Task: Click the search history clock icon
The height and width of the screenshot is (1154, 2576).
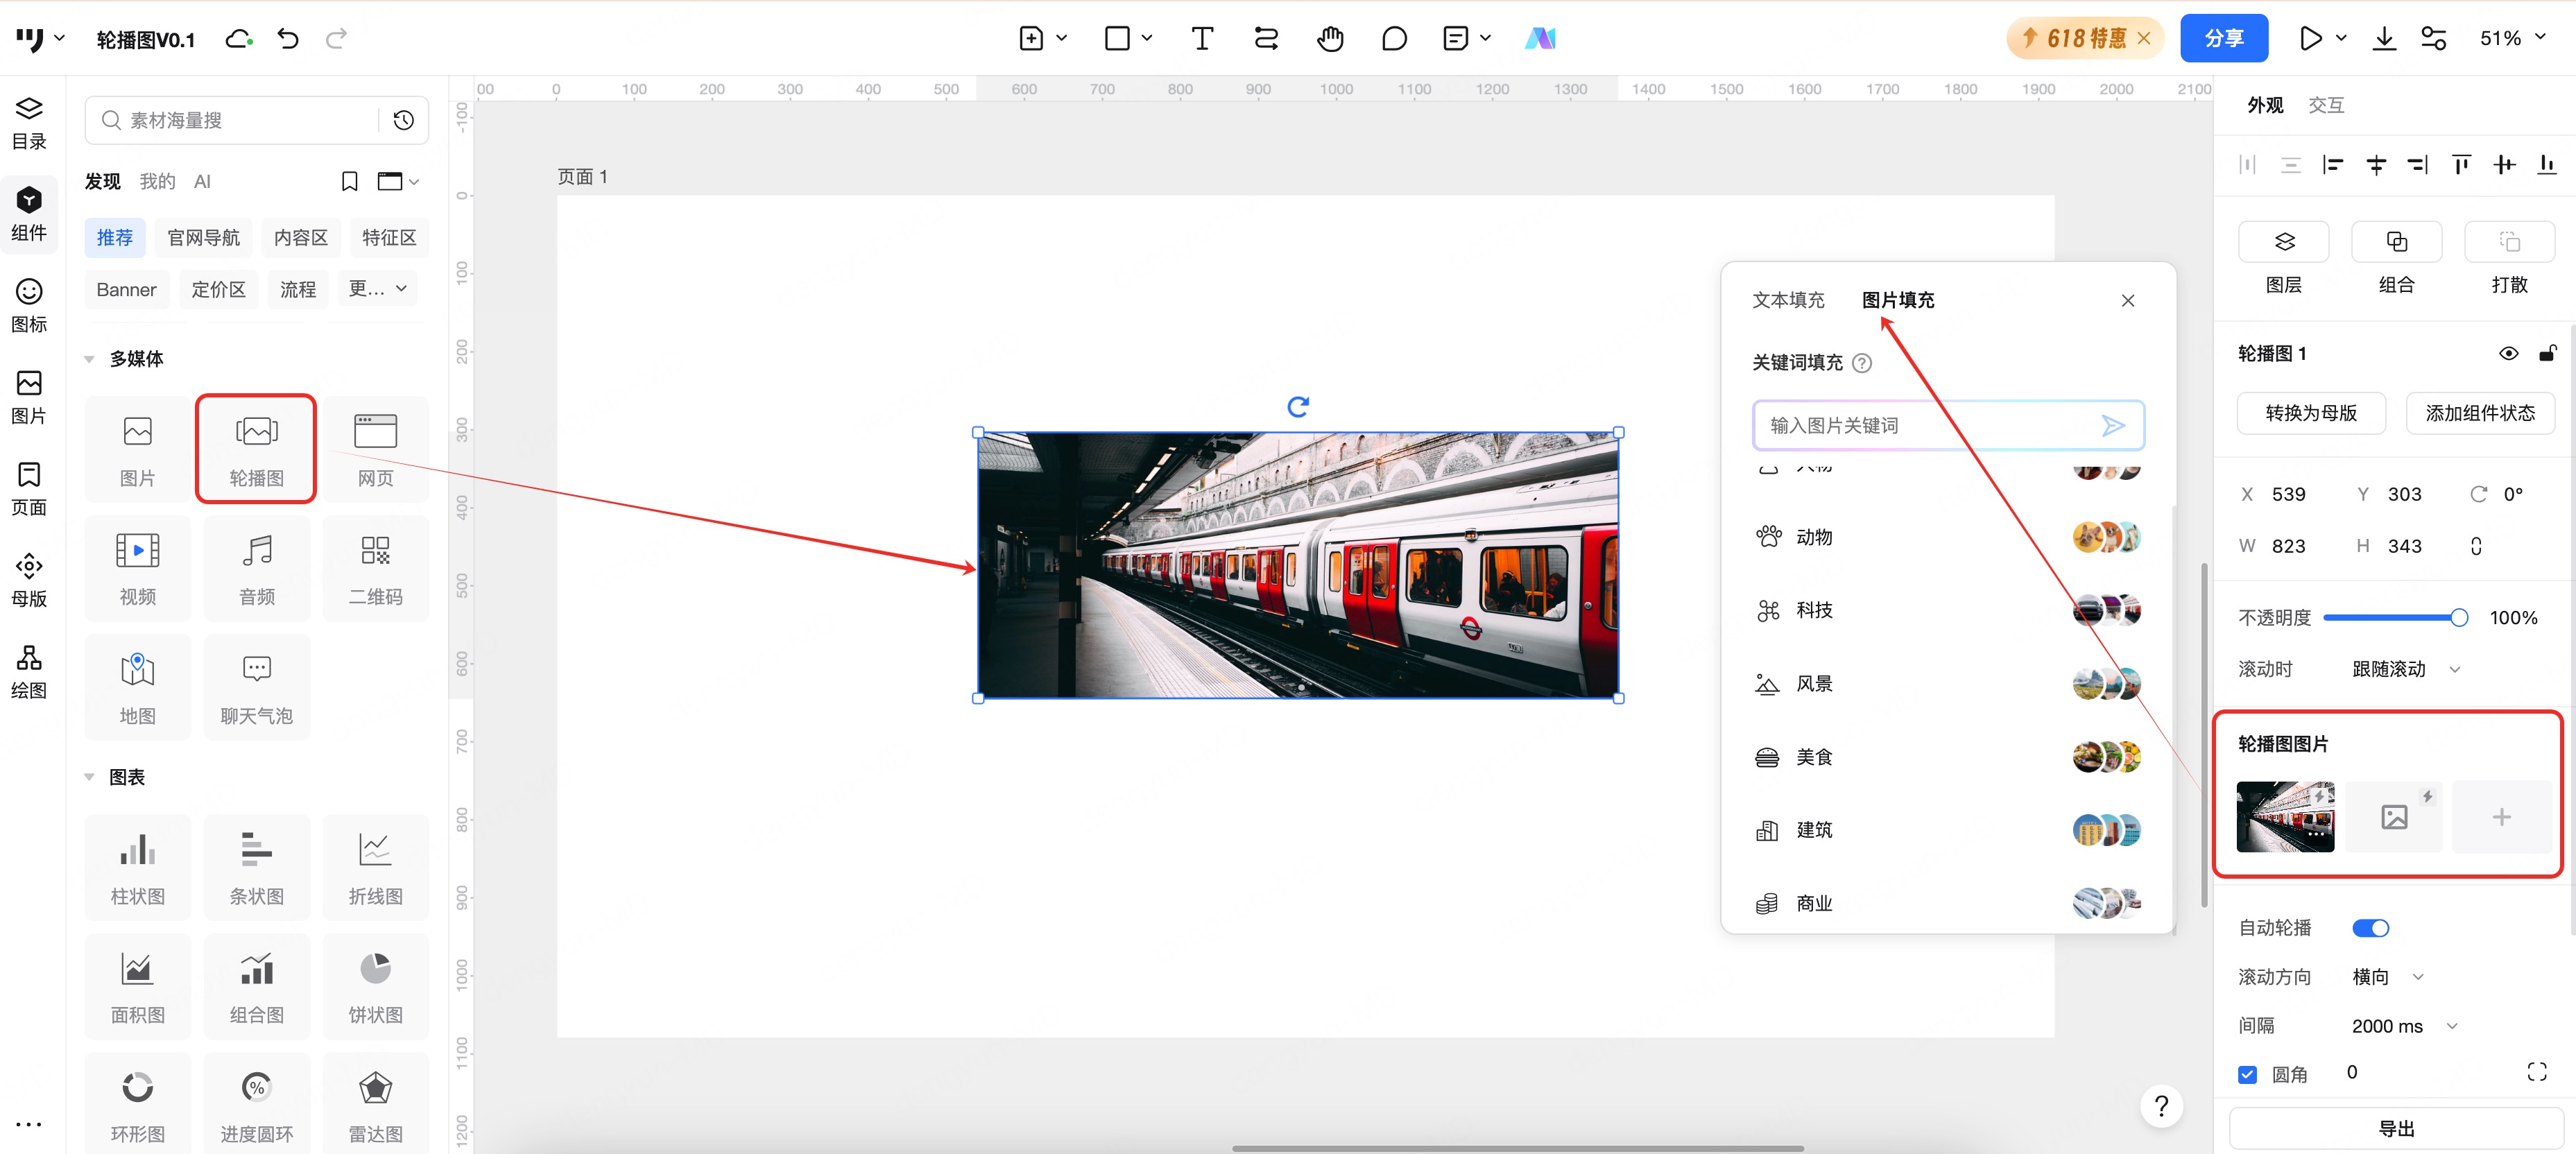Action: click(x=404, y=120)
